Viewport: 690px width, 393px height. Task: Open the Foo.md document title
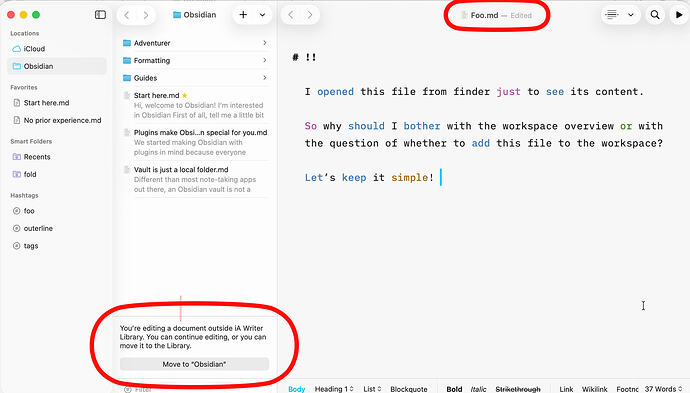[484, 15]
